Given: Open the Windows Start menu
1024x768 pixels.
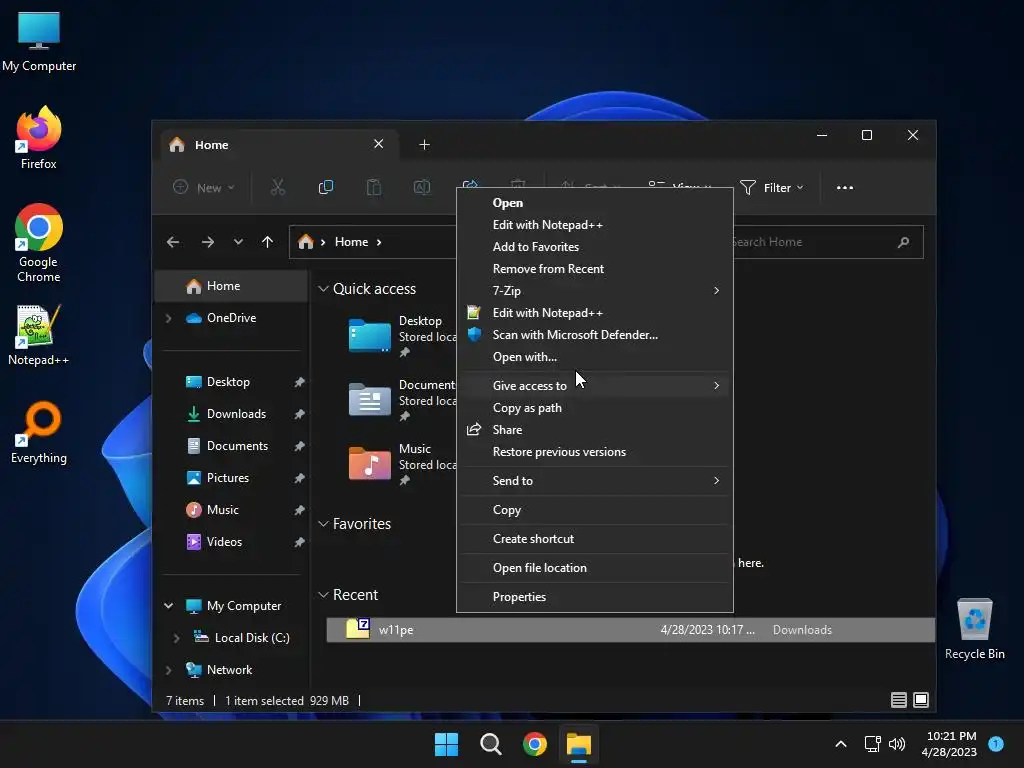Looking at the screenshot, I should [x=446, y=744].
